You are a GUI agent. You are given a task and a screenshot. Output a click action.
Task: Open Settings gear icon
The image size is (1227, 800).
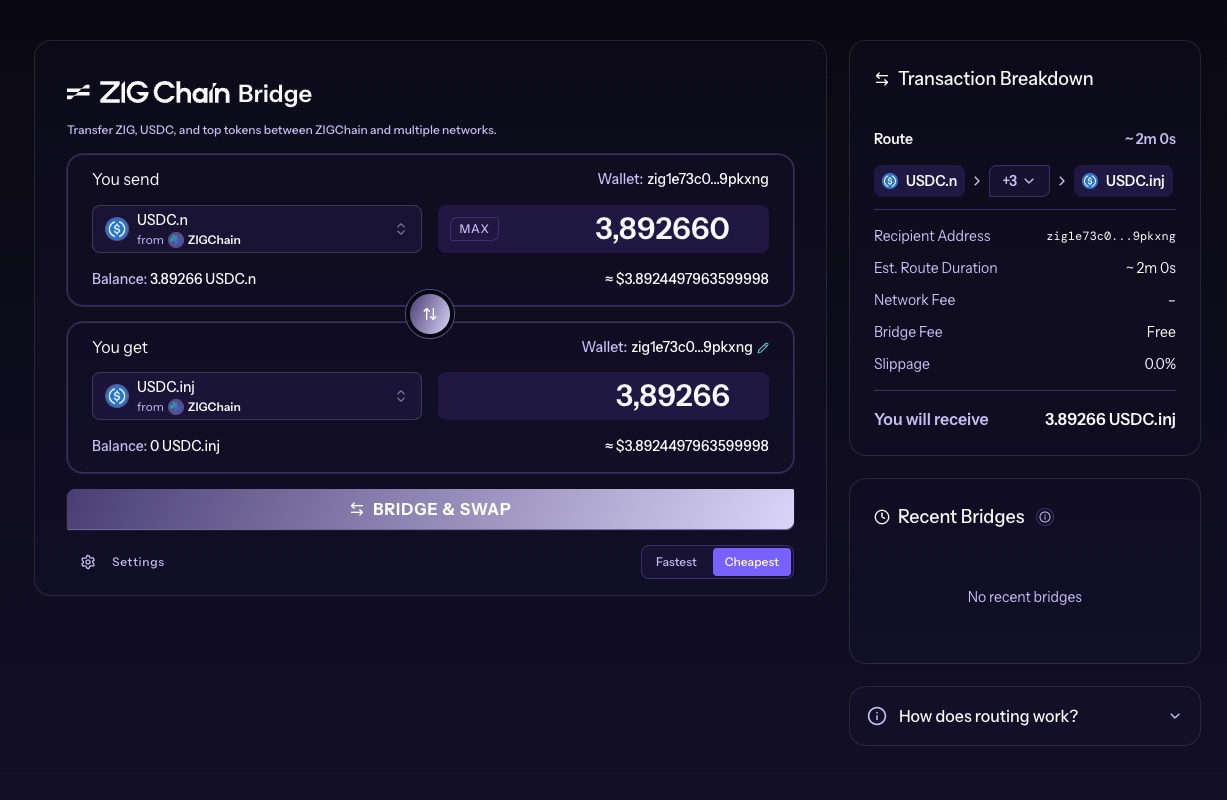[x=88, y=562]
